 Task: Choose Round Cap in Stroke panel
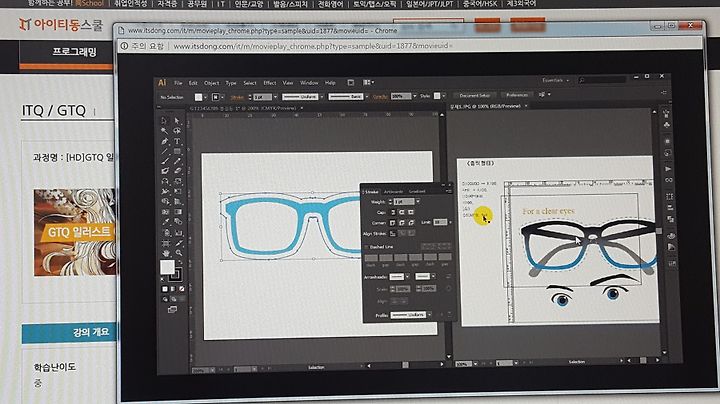(402, 212)
